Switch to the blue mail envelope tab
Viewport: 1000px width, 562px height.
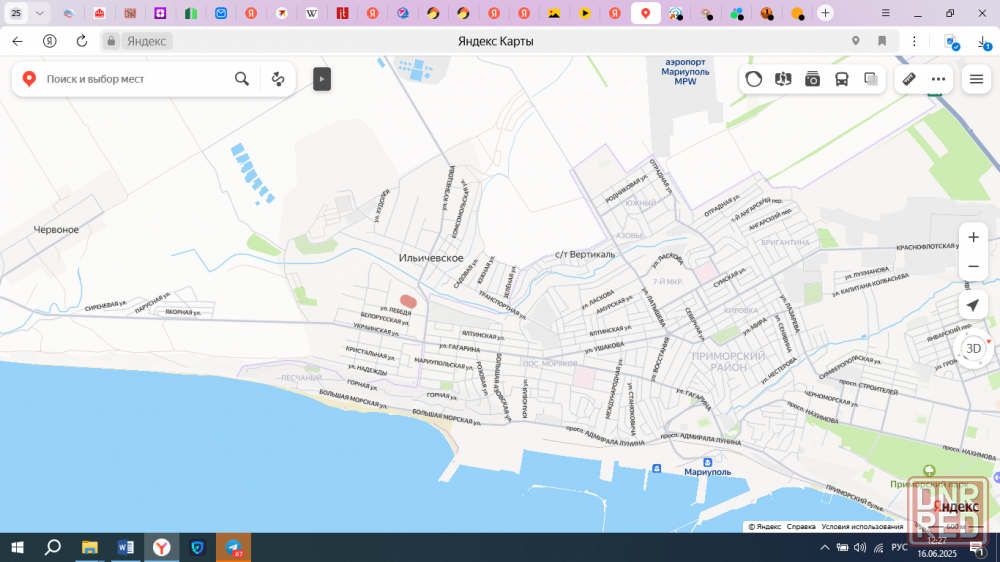pyautogui.click(x=221, y=13)
